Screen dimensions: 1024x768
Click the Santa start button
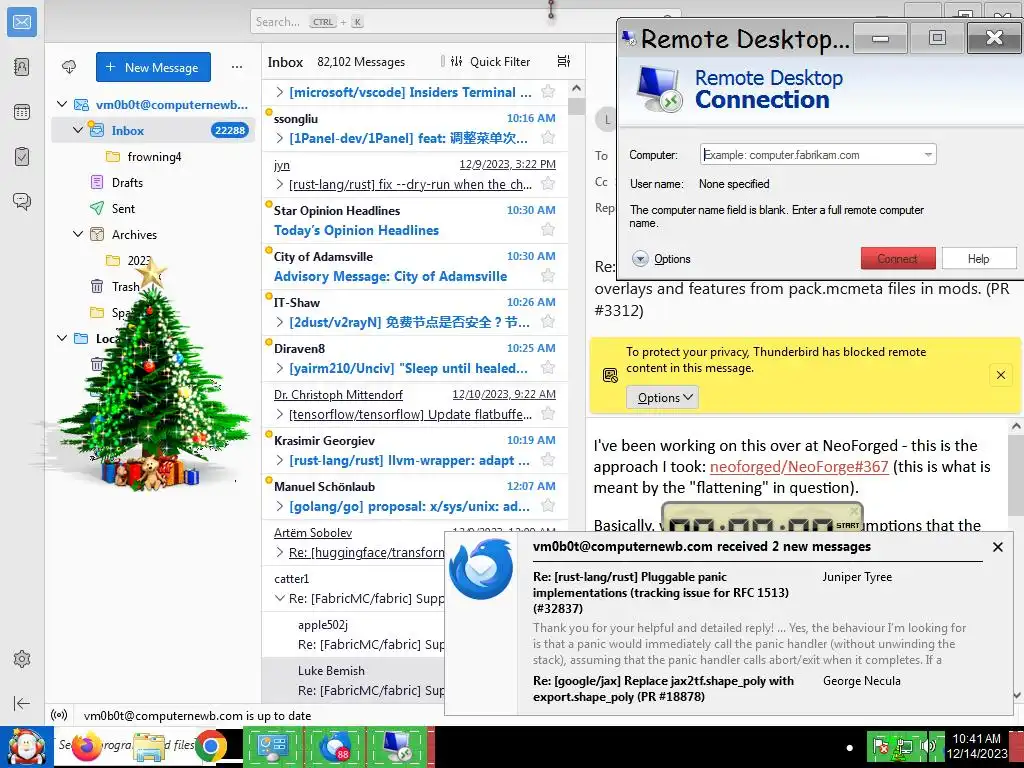pyautogui.click(x=26, y=746)
